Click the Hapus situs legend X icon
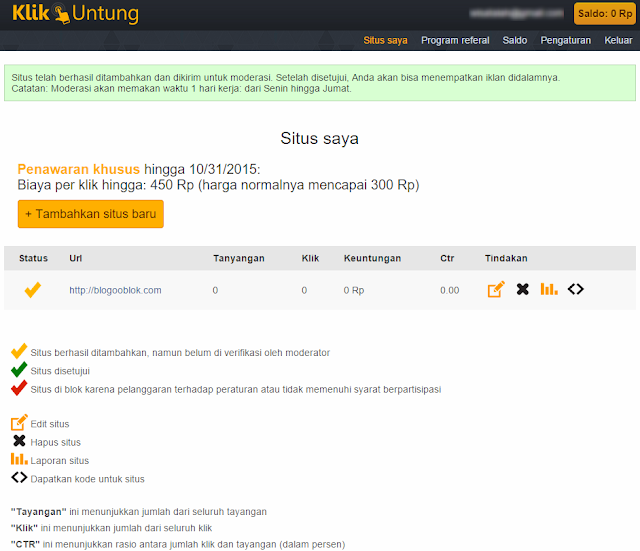The width and height of the screenshot is (640, 551). (x=19, y=441)
